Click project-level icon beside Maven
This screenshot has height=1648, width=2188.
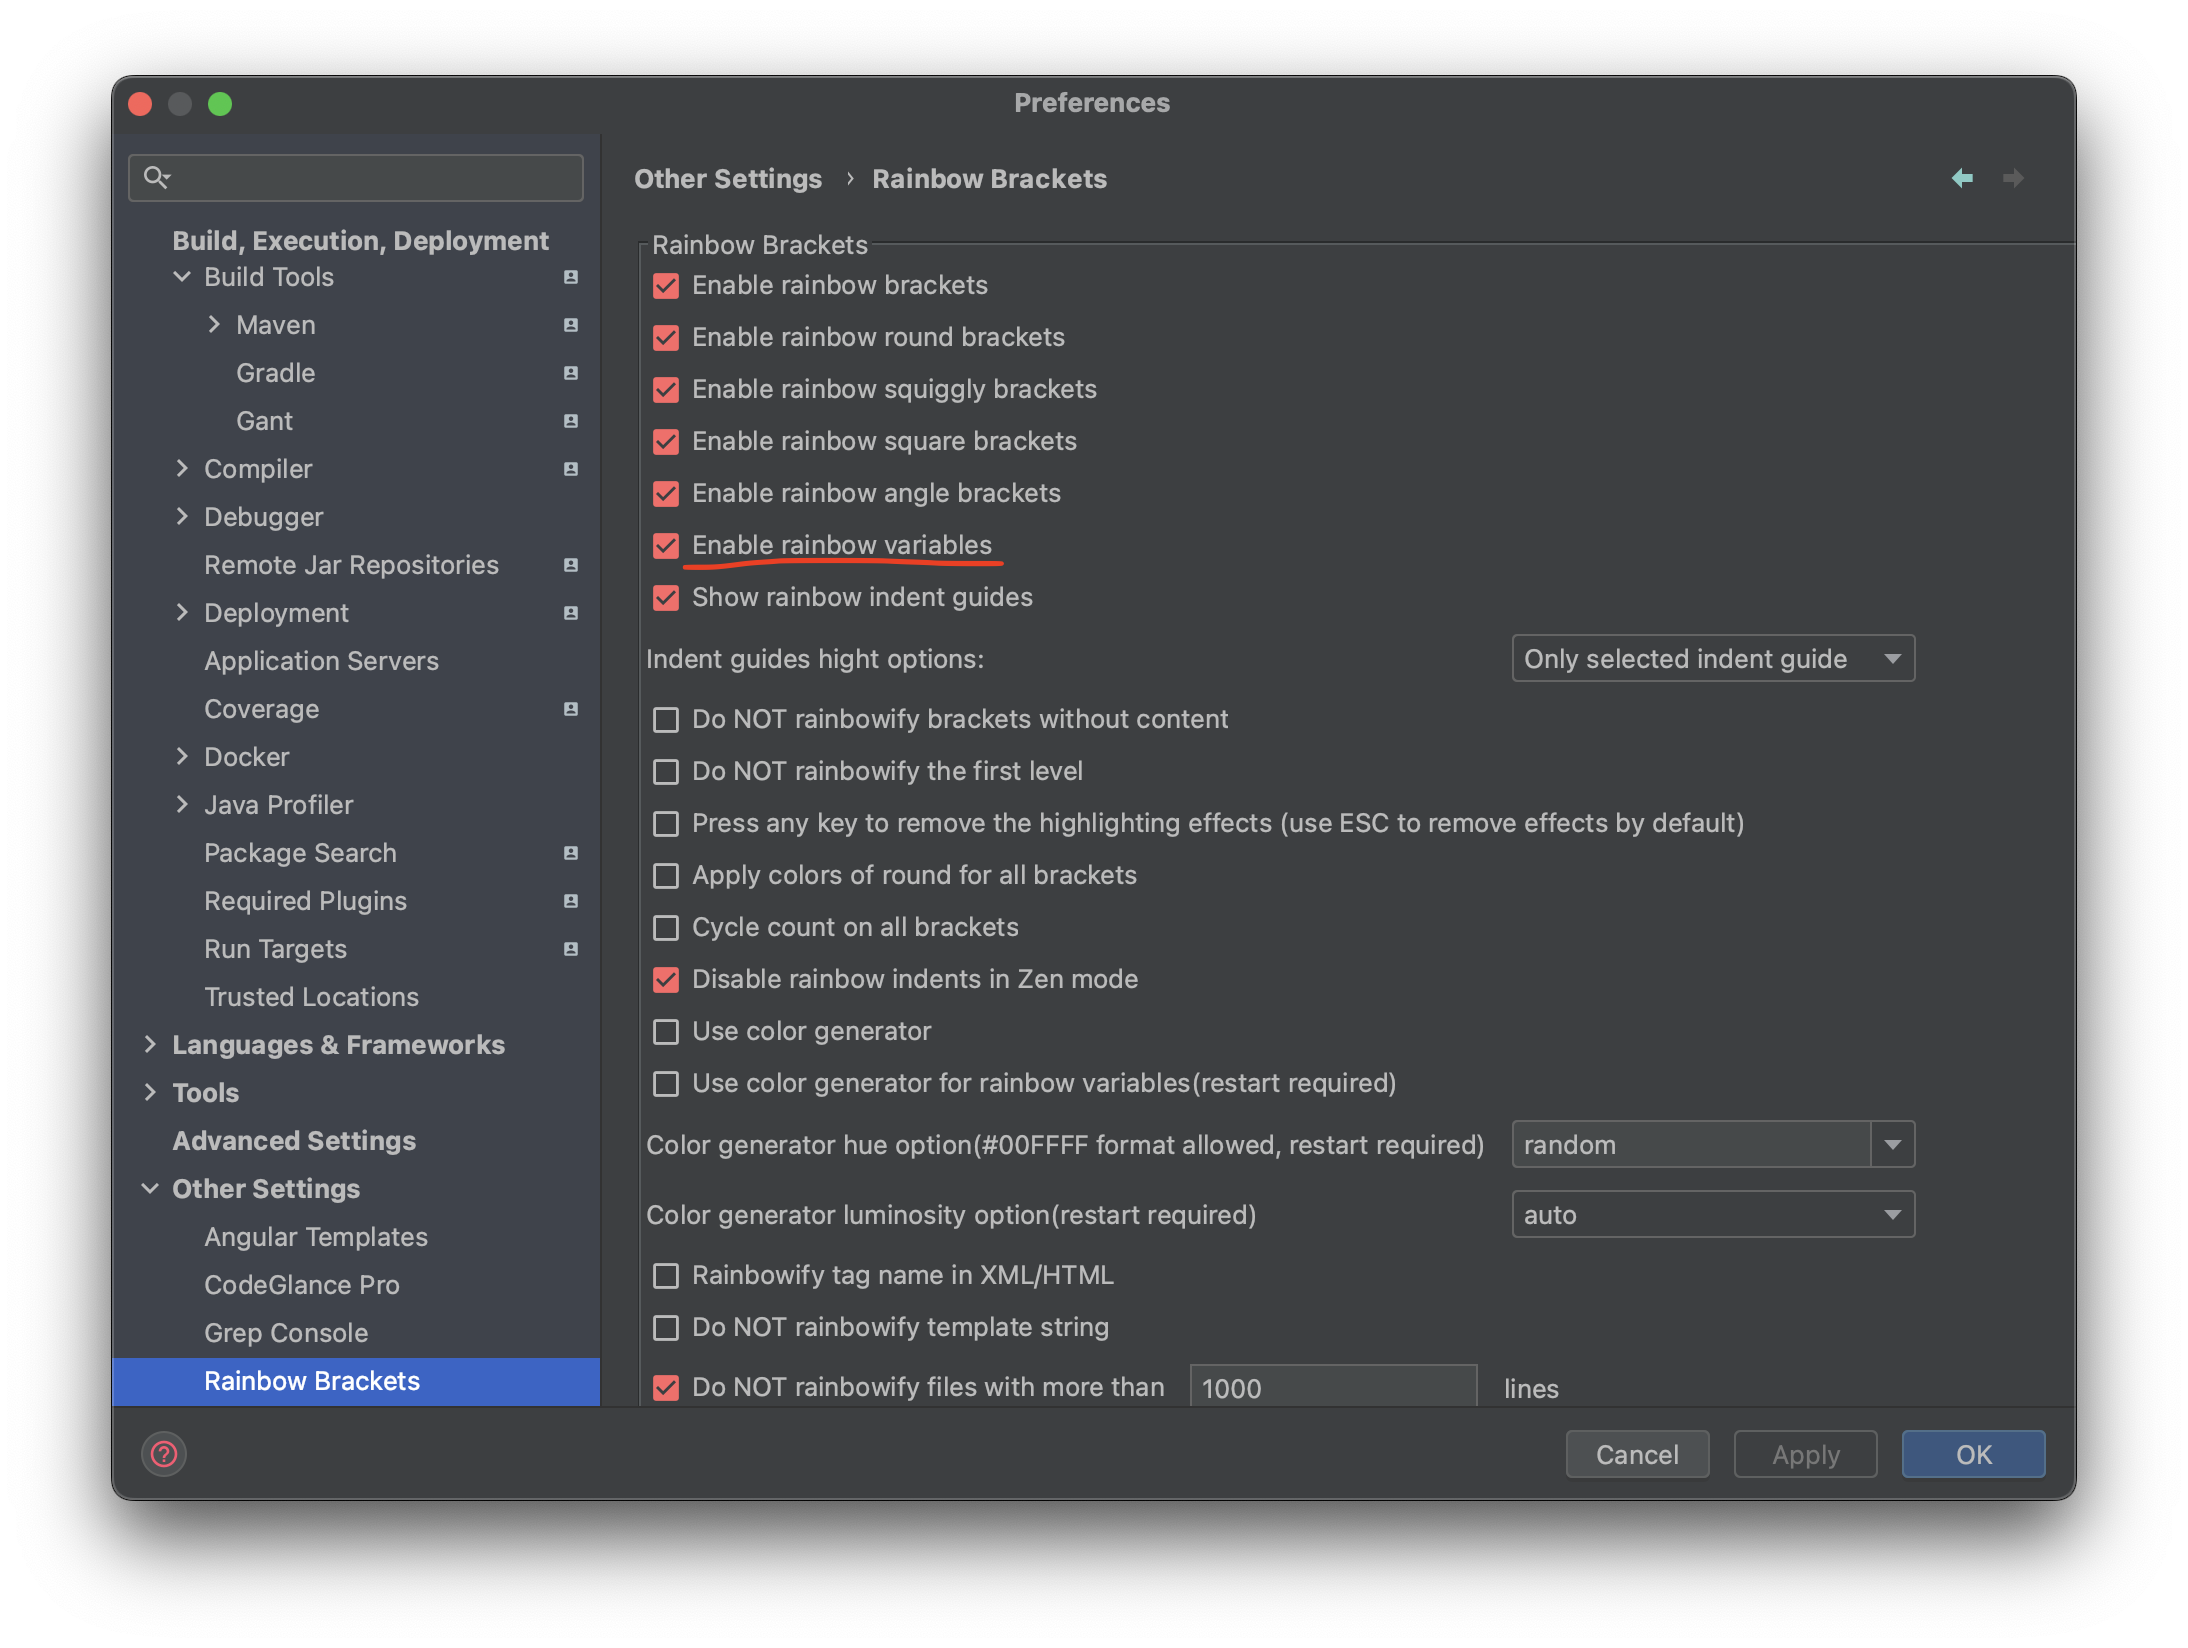pos(571,325)
